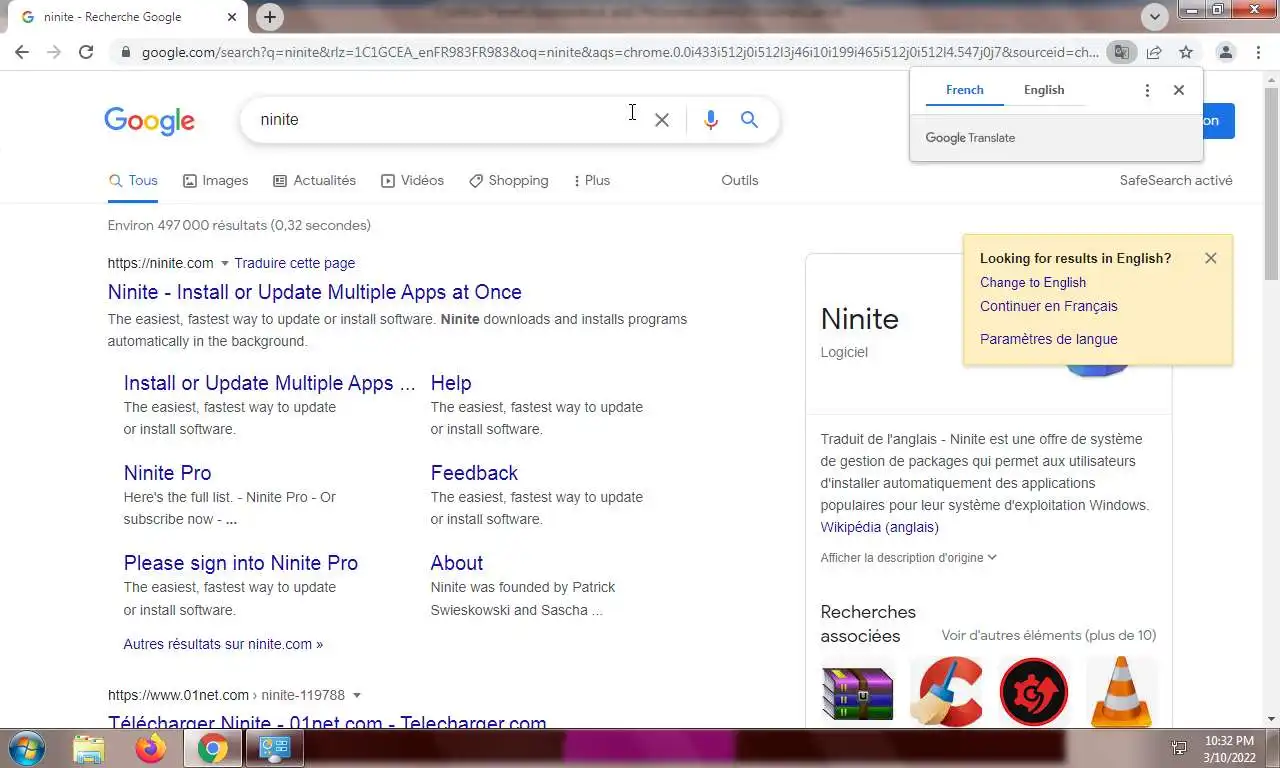Switch to the Actualités results tab

314,181
